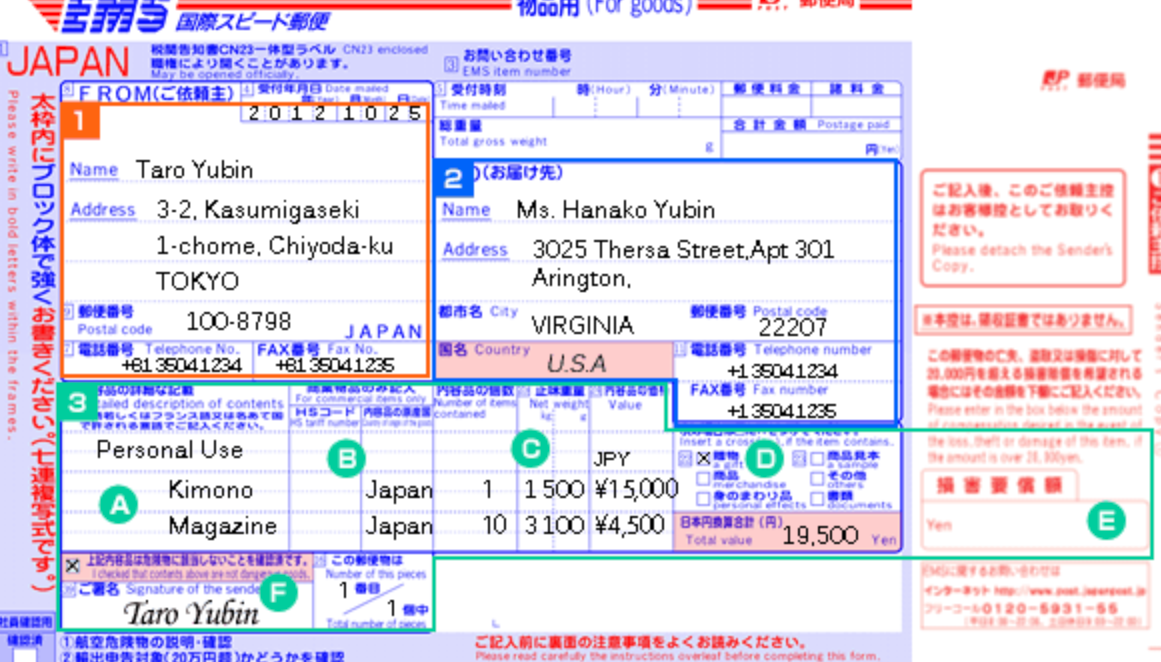Click the 'Taro Yubin' signature
The width and height of the screenshot is (1161, 662).
192,613
